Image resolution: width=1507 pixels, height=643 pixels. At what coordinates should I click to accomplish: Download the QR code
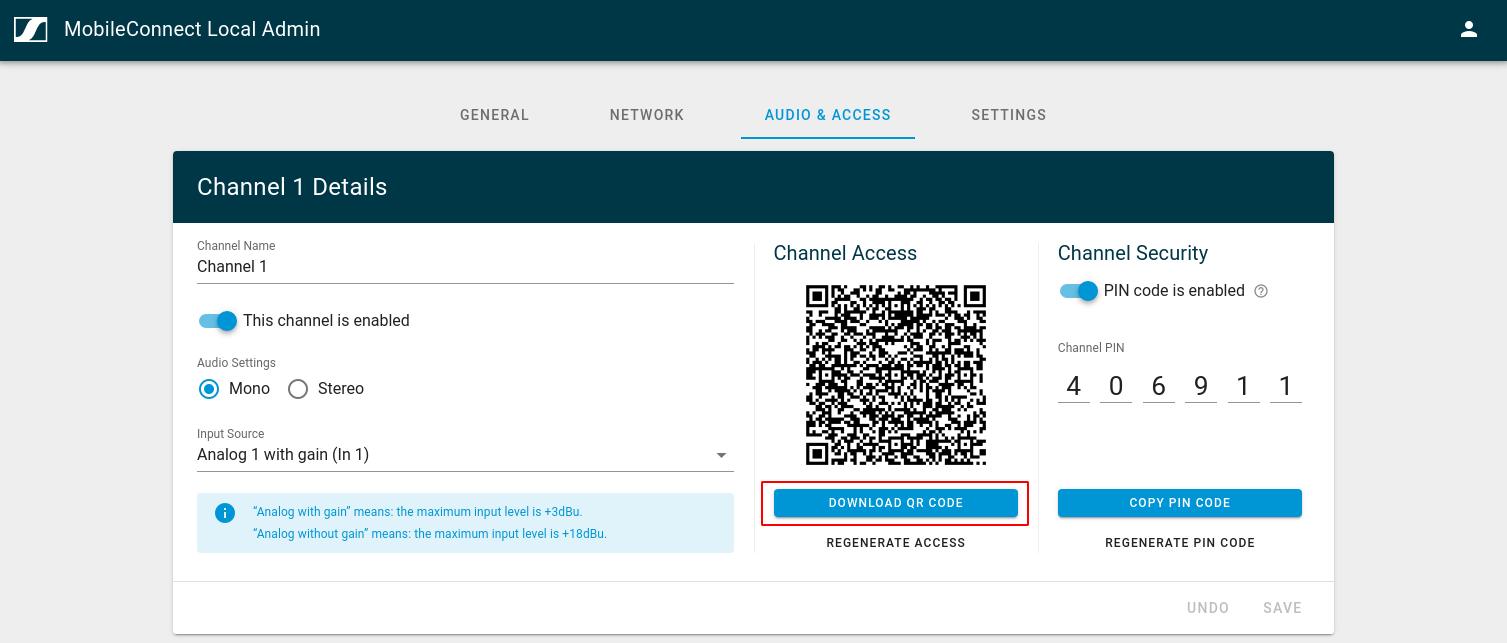[896, 503]
